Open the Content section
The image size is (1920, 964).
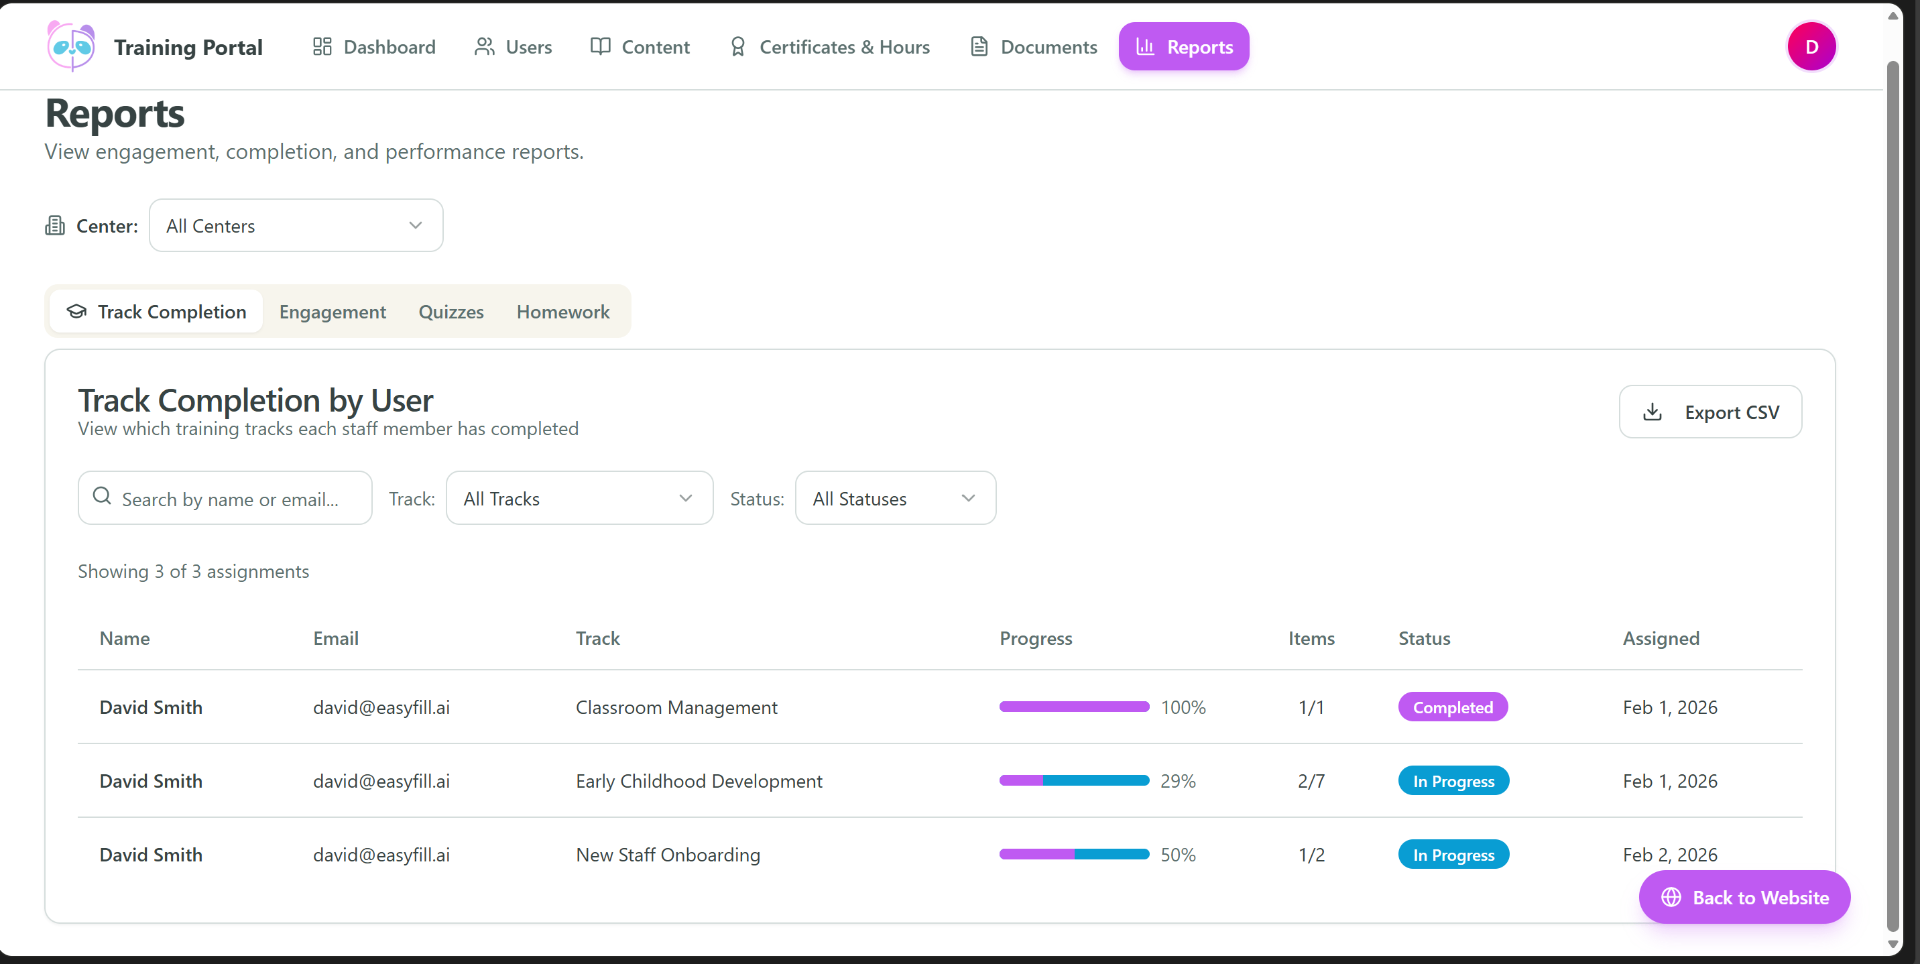point(640,47)
